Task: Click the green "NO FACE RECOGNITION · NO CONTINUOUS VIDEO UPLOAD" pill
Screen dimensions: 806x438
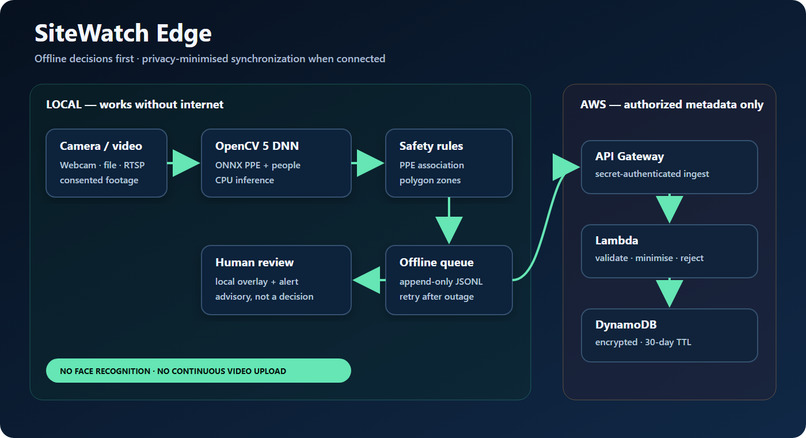Action: [x=198, y=371]
